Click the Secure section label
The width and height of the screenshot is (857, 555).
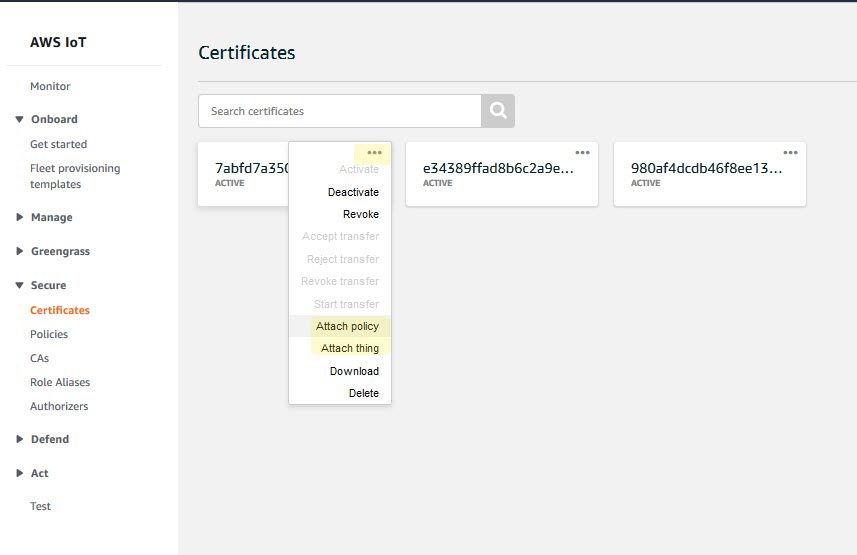click(x=48, y=285)
